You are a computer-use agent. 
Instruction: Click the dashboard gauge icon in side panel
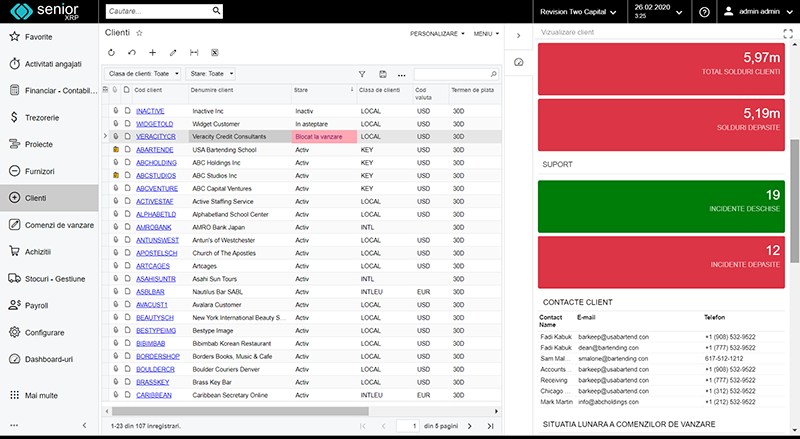[x=518, y=62]
